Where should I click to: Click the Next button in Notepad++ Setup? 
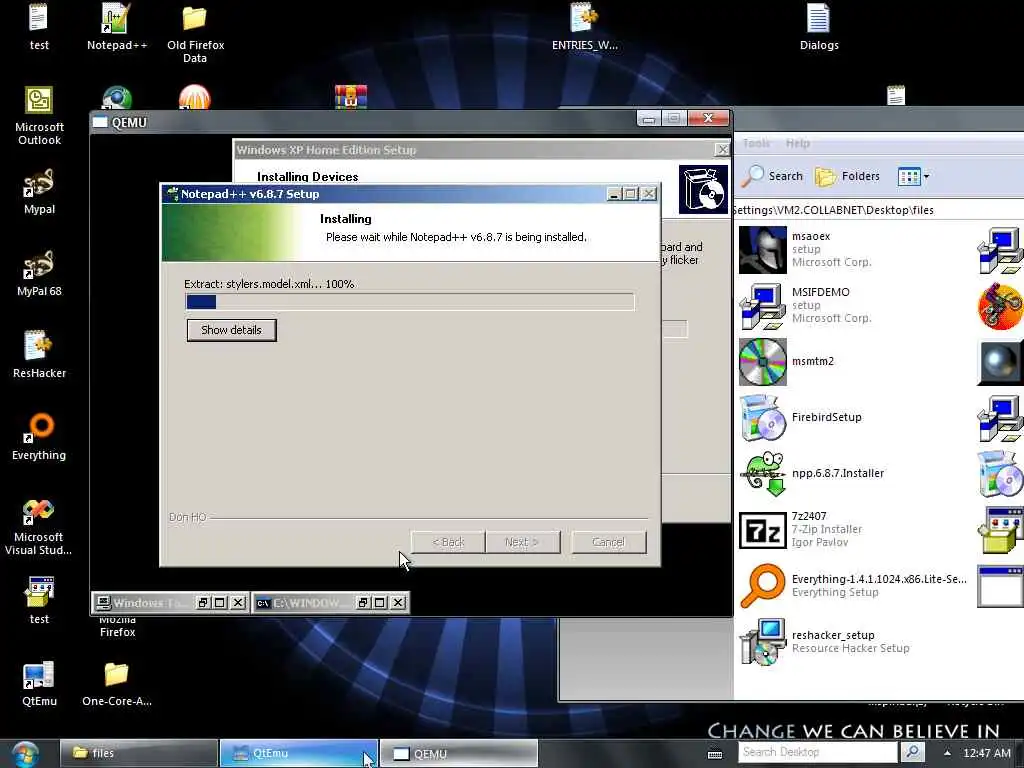click(522, 542)
